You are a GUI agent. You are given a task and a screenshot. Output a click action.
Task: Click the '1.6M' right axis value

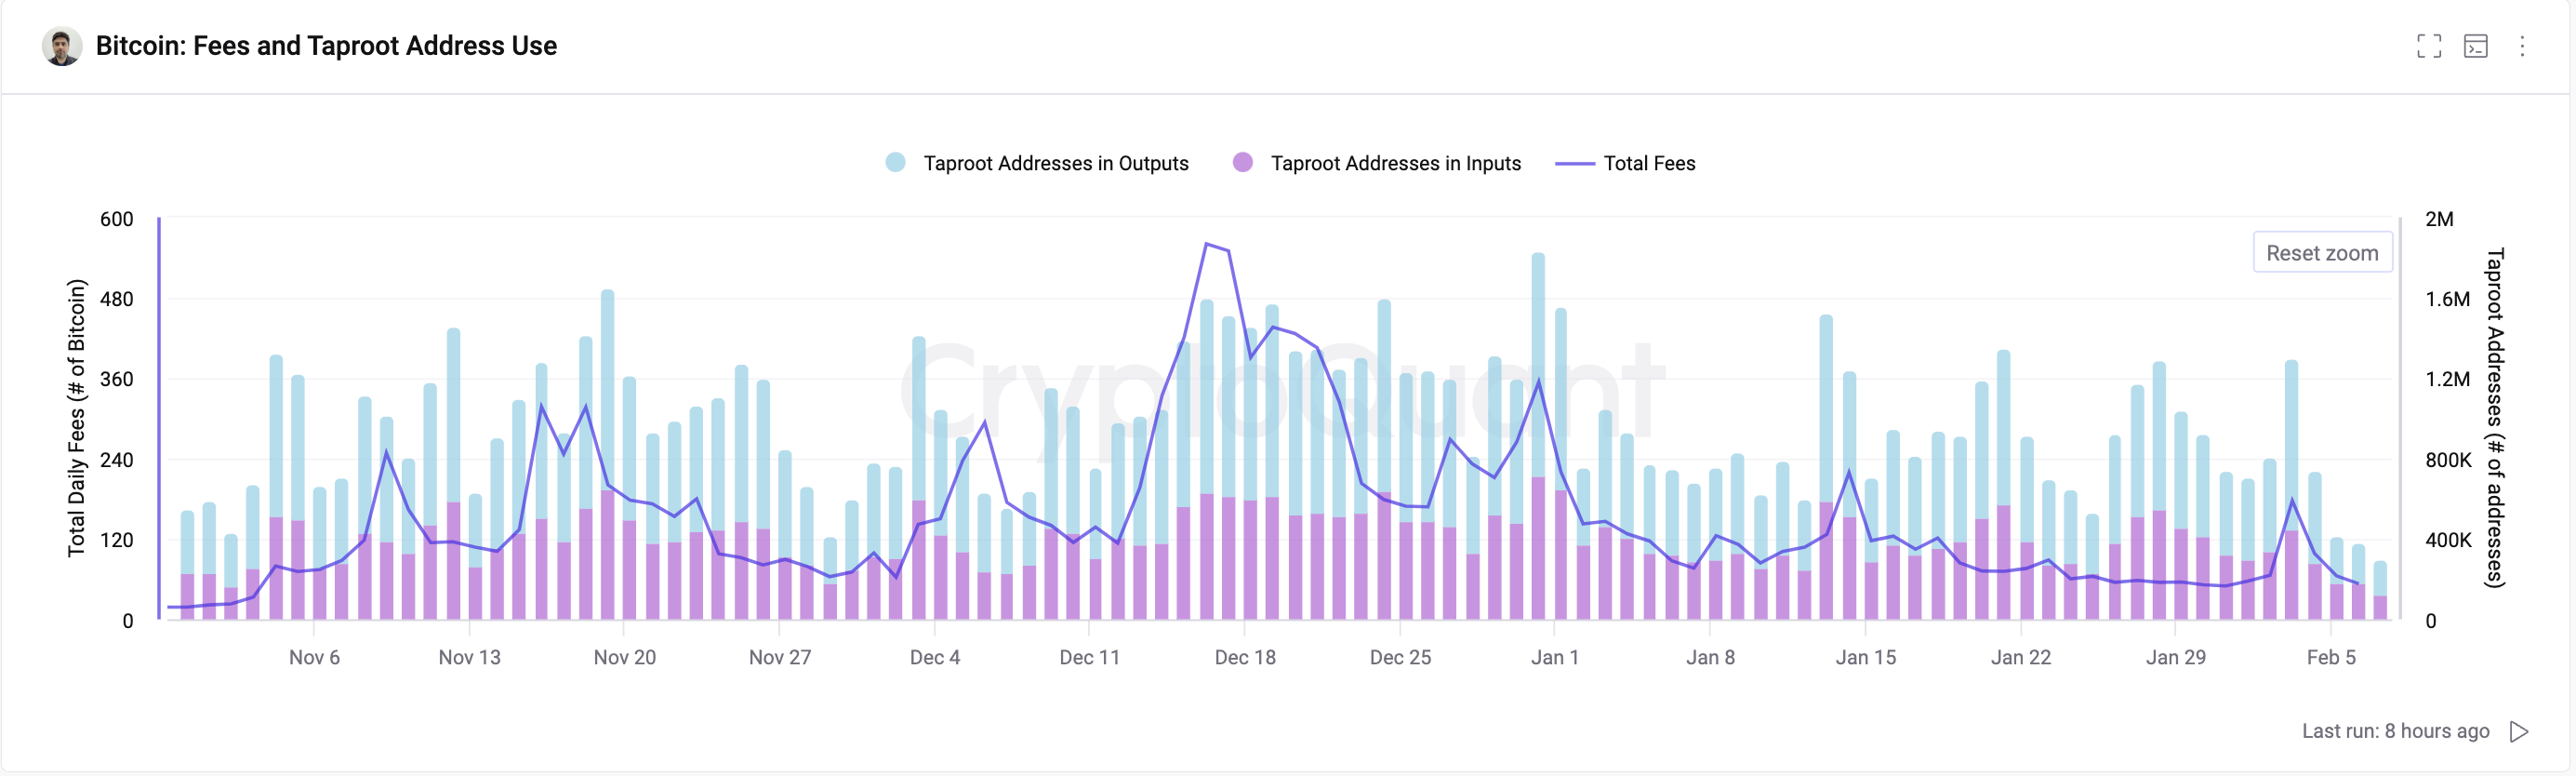(2447, 299)
